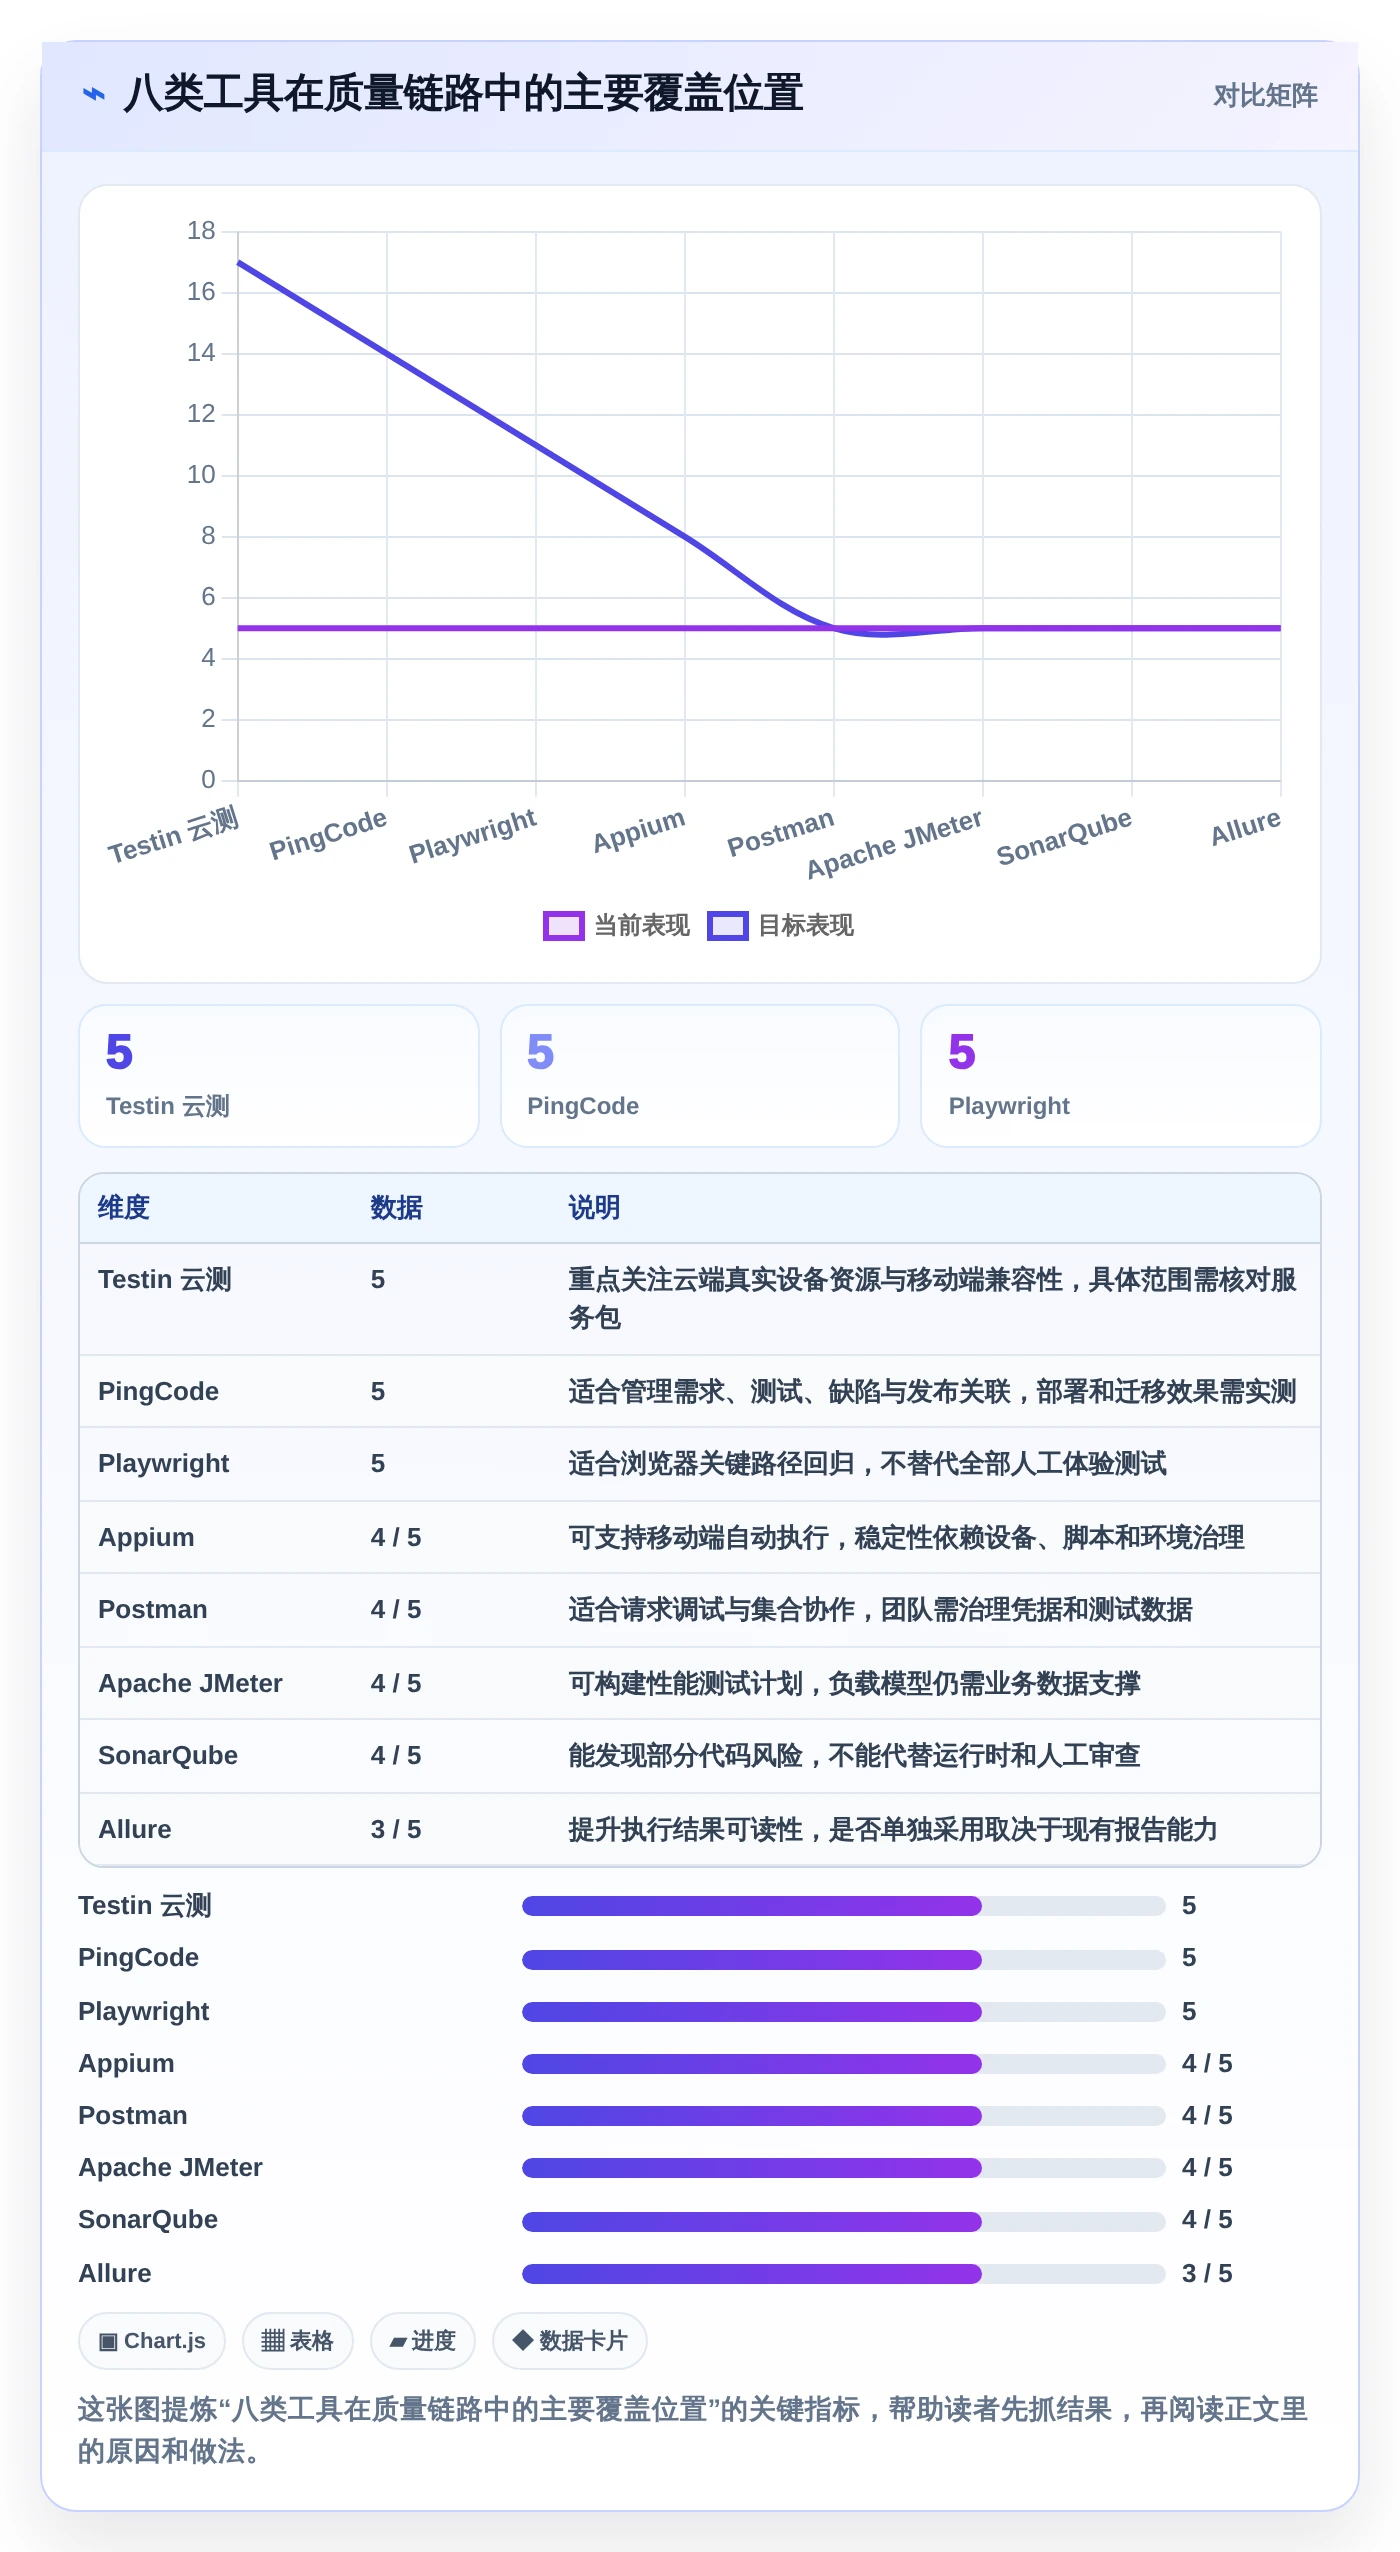Click the 目标表现 legend label
The height and width of the screenshot is (2552, 1400).
806,926
